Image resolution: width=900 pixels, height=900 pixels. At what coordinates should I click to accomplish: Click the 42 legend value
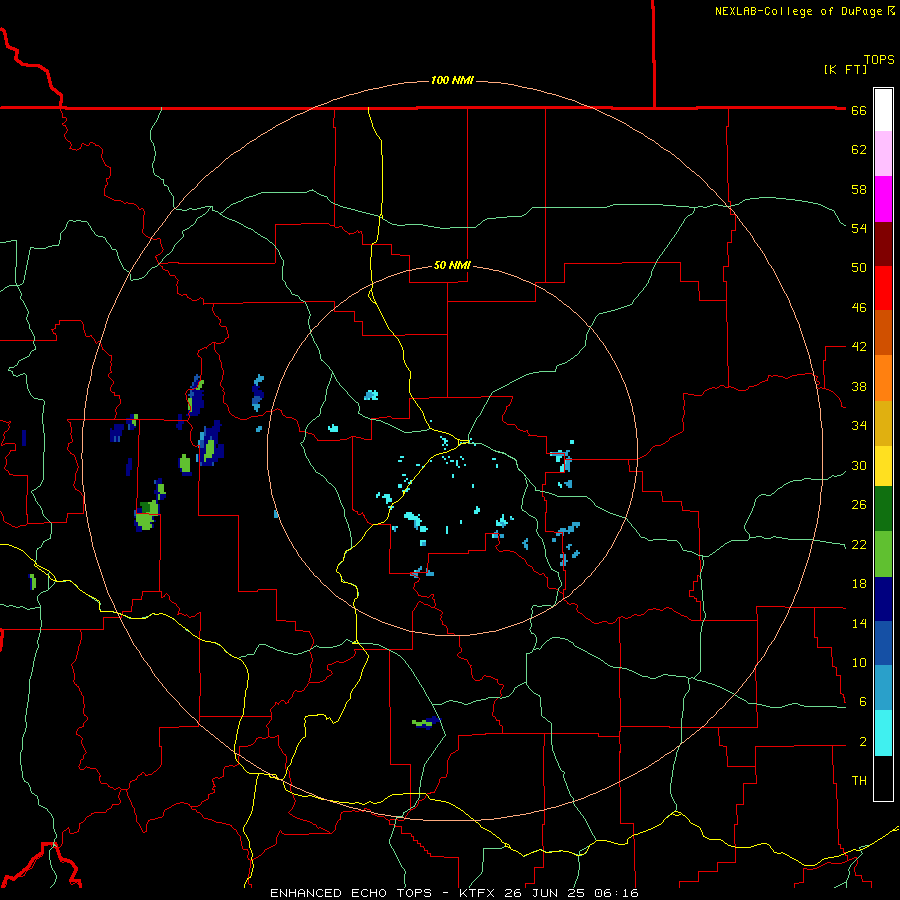859,347
